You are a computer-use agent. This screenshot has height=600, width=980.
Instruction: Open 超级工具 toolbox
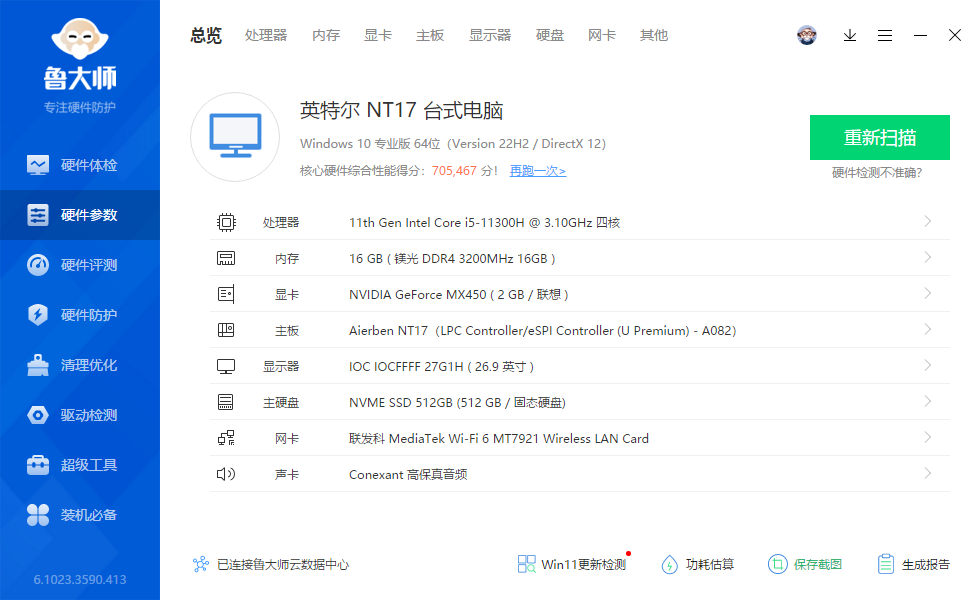point(79,465)
